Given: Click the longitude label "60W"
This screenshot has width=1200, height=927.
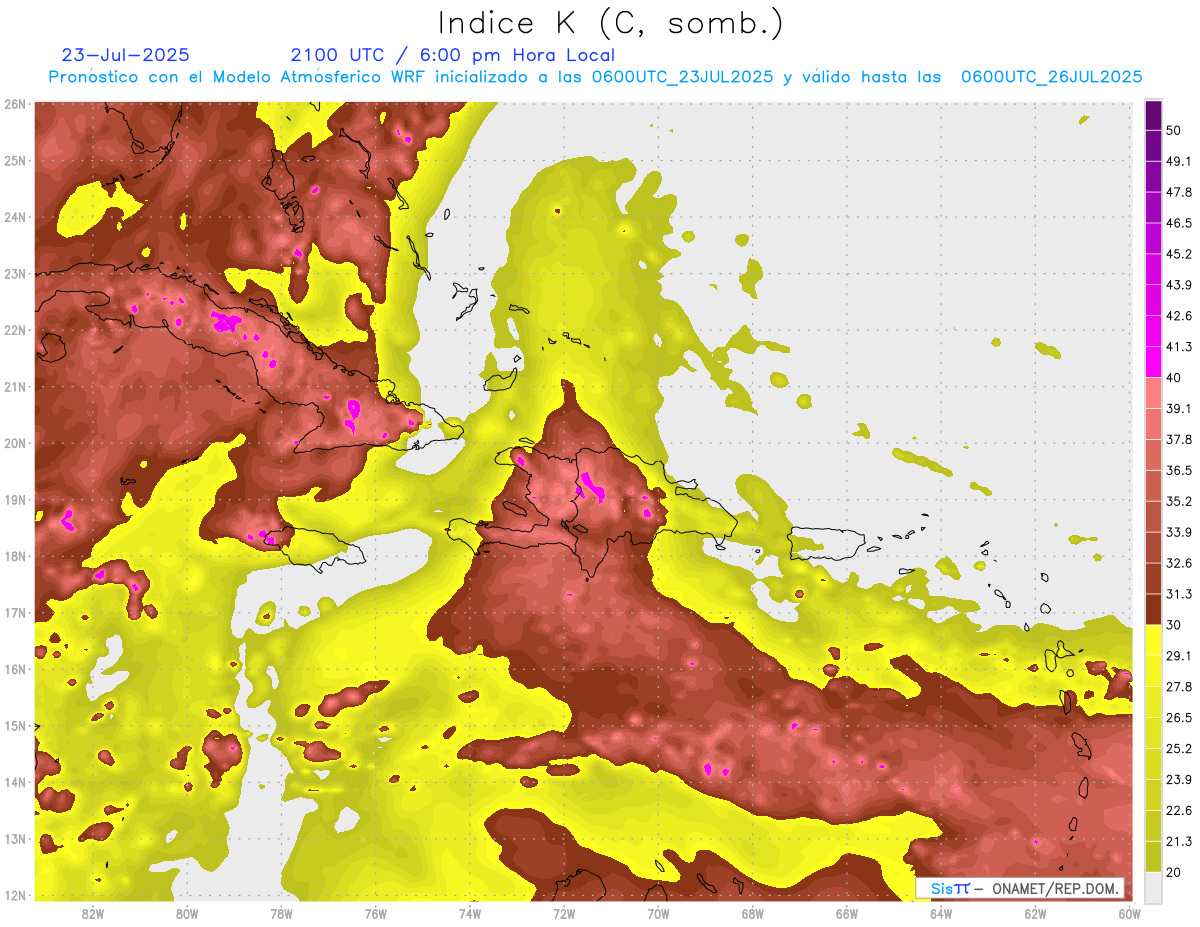Looking at the screenshot, I should point(1129,913).
